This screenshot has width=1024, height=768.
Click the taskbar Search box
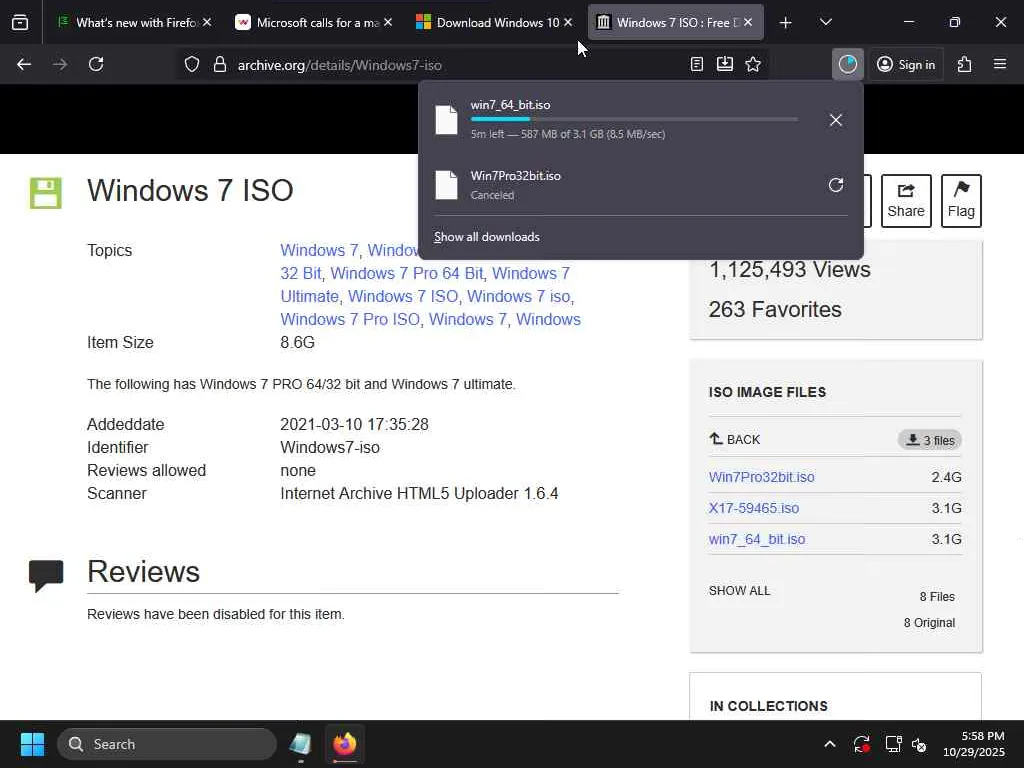pyautogui.click(x=167, y=744)
